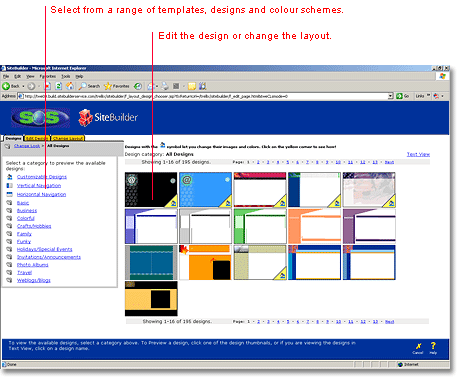Open the Weblogs/Blogs category link

[x=34, y=280]
